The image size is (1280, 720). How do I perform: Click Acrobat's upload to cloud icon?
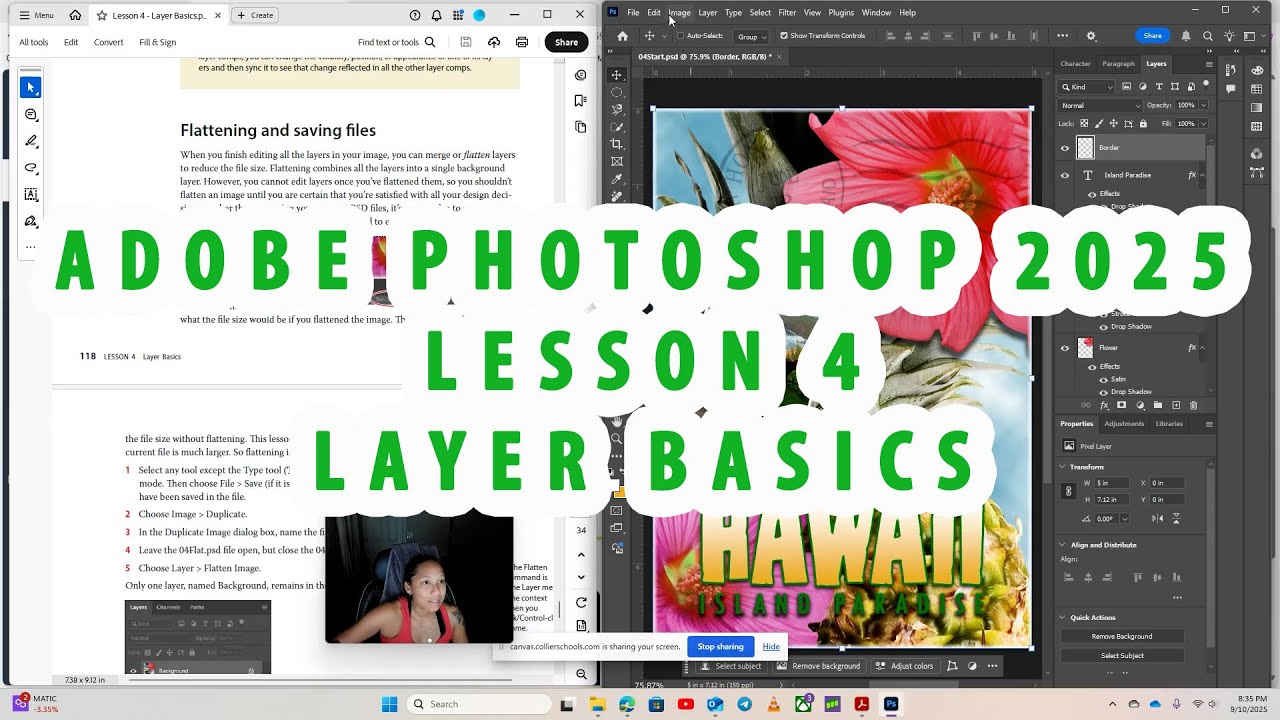(x=494, y=42)
